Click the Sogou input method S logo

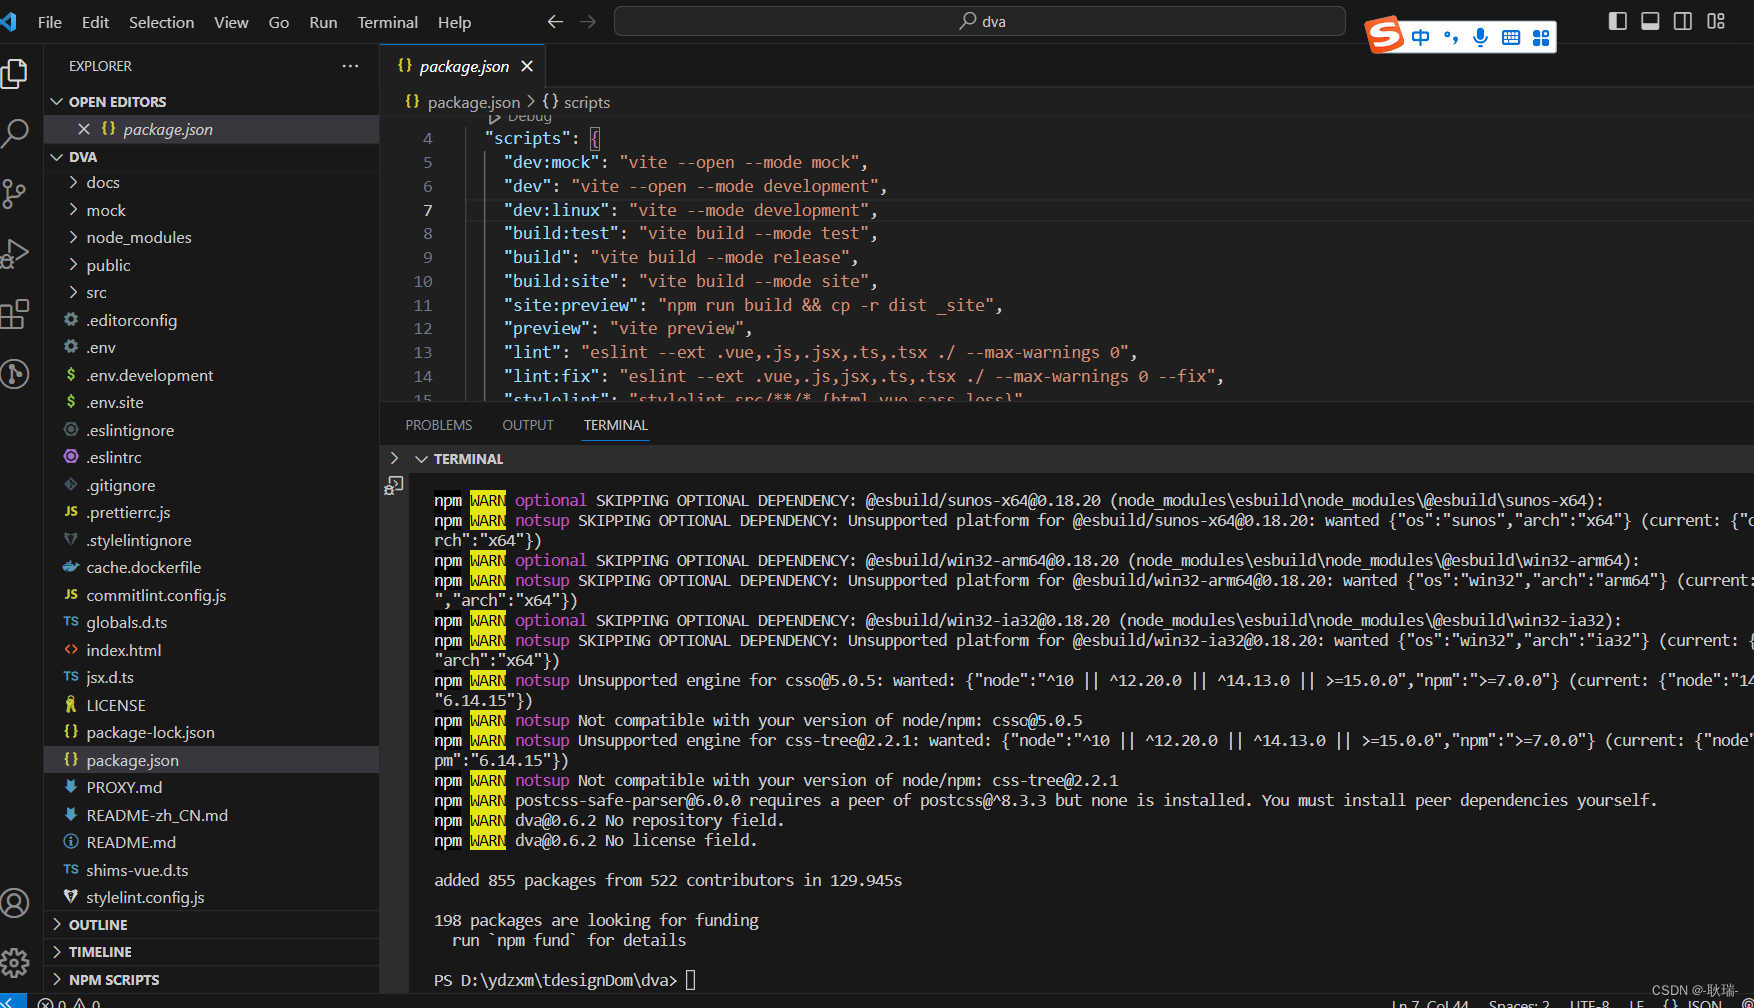coord(1385,35)
